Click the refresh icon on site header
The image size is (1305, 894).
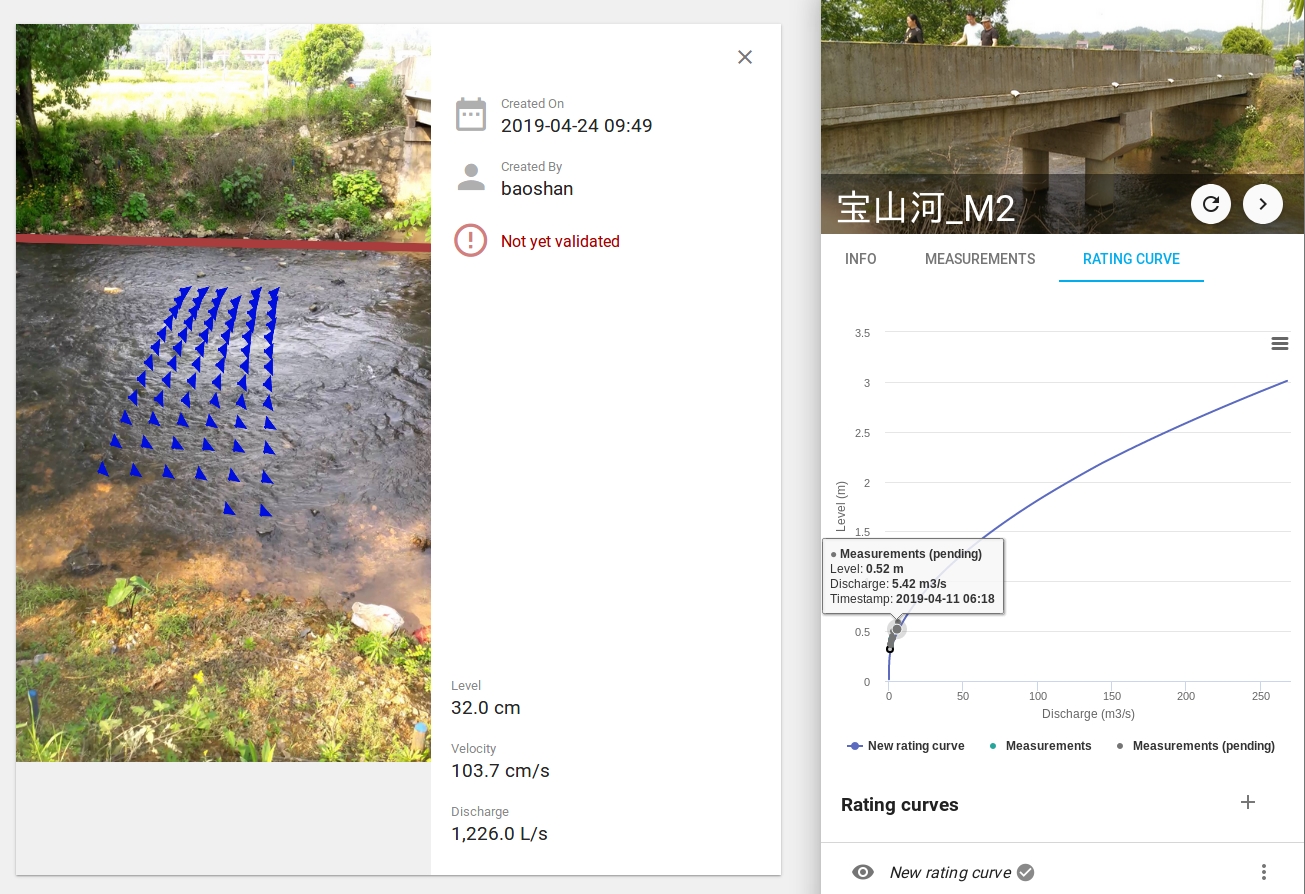(x=1210, y=204)
